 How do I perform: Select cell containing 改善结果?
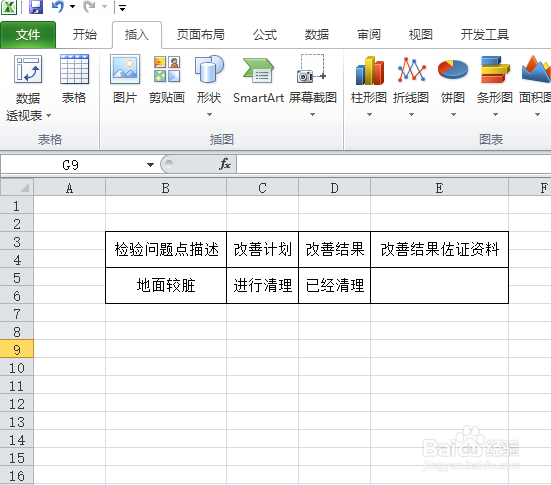coord(335,250)
